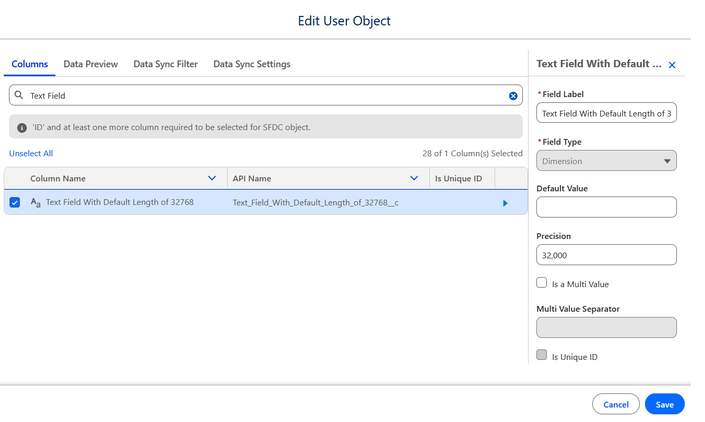Click the Precision field showing 32,000
This screenshot has width=705, height=422.
[x=606, y=255]
